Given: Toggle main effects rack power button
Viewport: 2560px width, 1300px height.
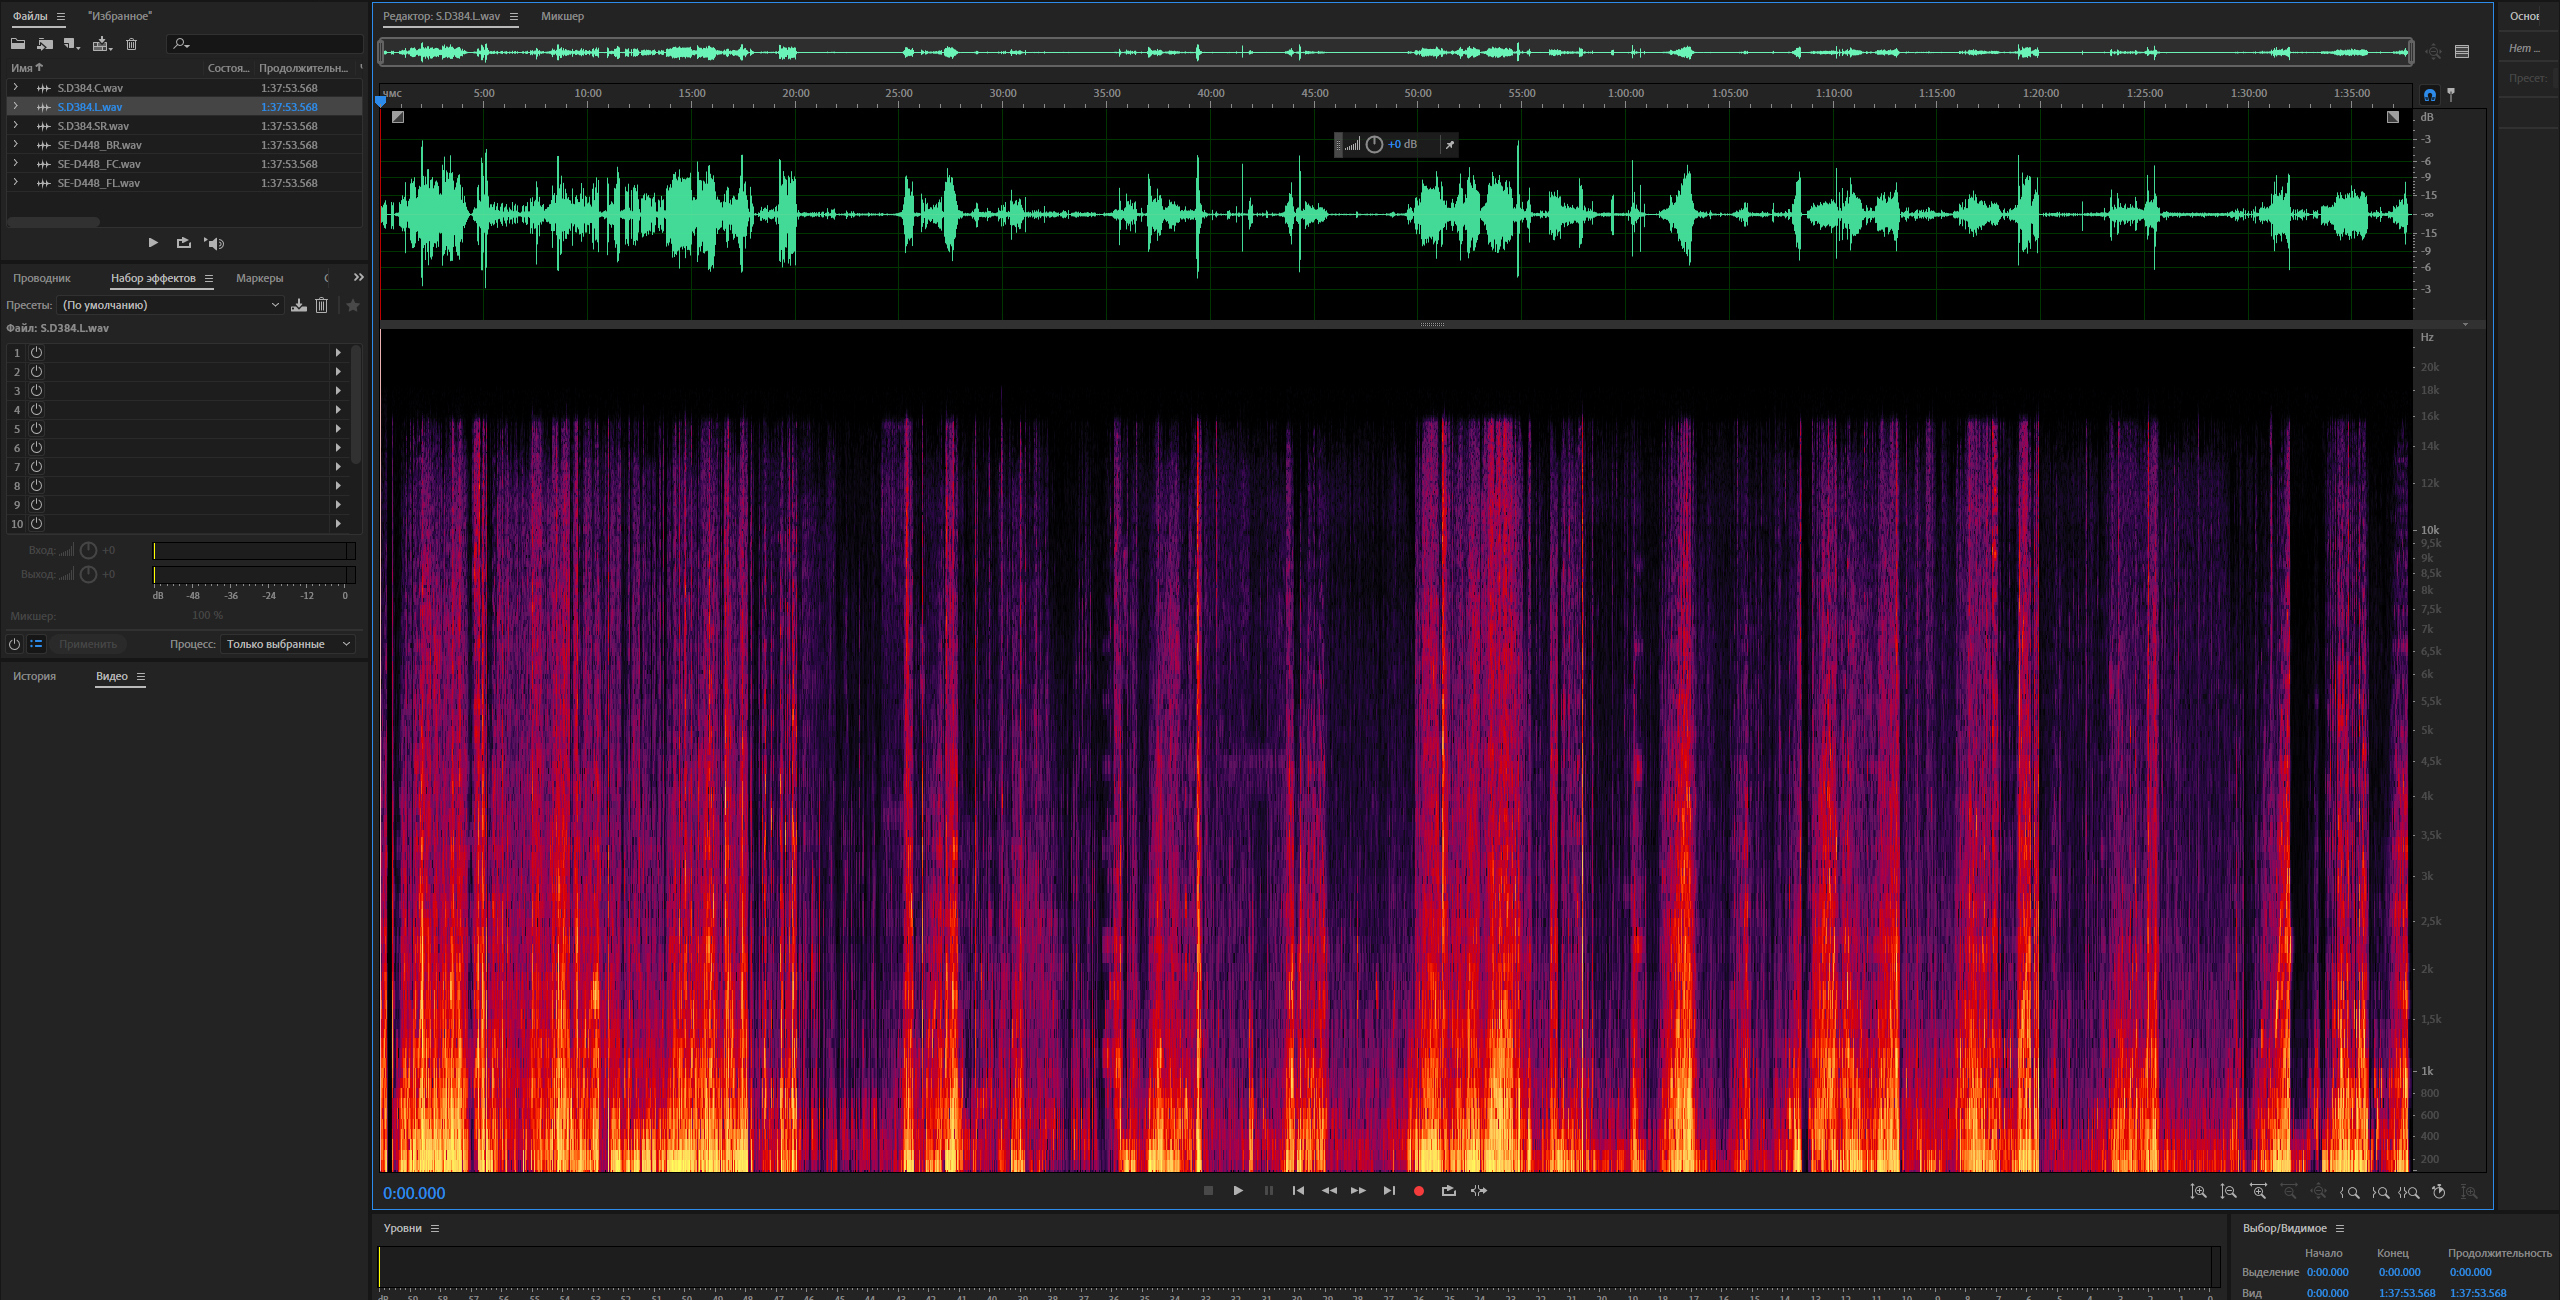Looking at the screenshot, I should coord(14,644).
